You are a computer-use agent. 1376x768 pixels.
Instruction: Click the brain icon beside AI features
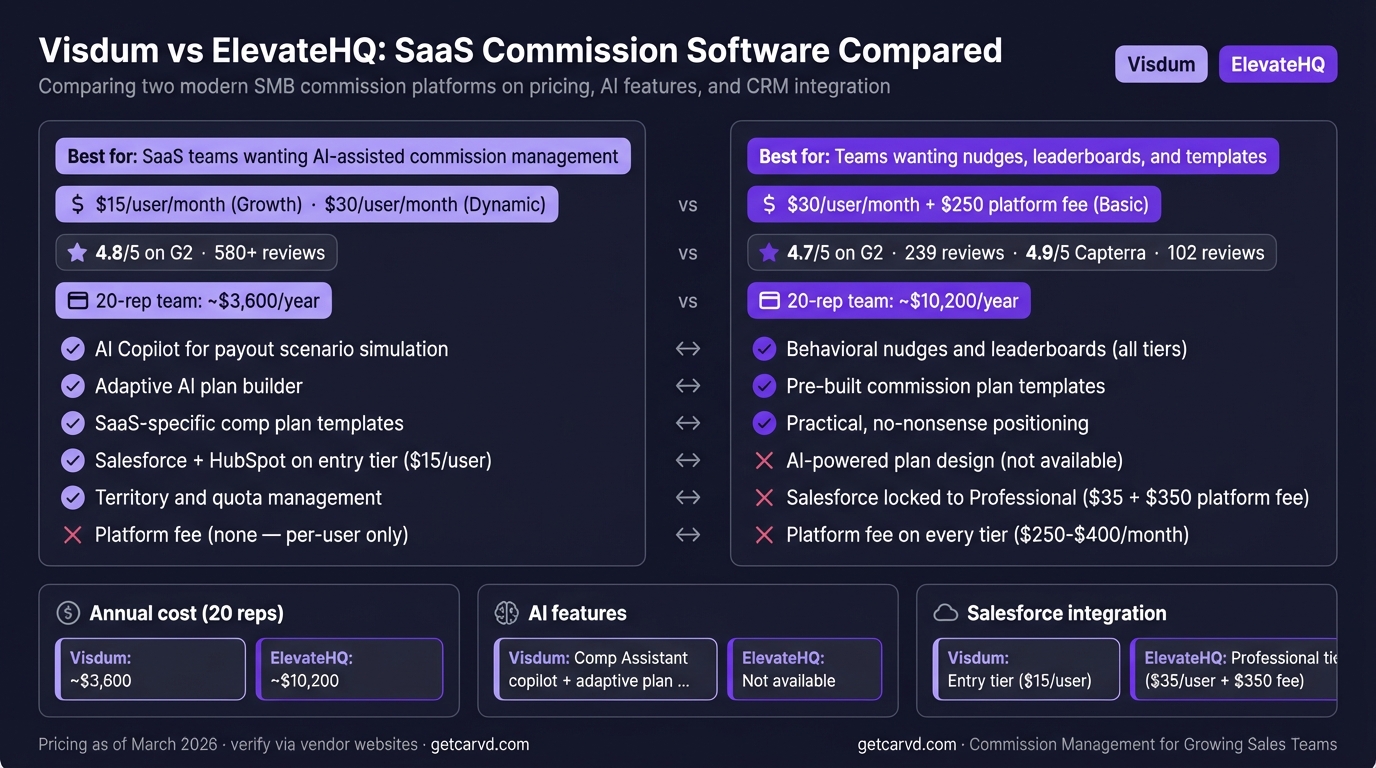pos(507,613)
